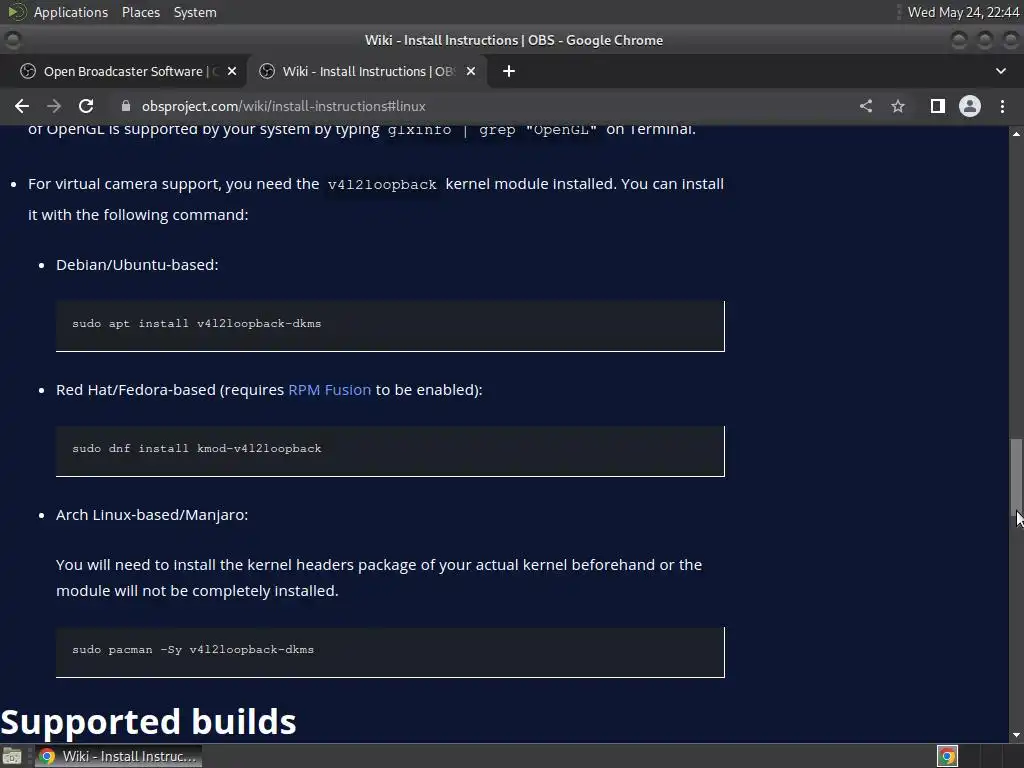Viewport: 1024px width, 768px height.
Task: Click the Wiki - Install Instruc... taskbar button
Action: pos(118,756)
